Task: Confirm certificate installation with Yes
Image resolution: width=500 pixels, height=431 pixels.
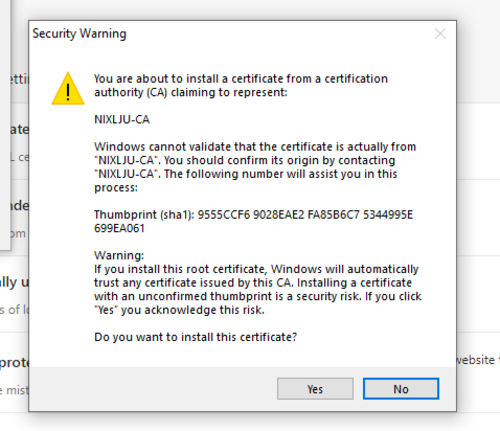Action: tap(315, 389)
